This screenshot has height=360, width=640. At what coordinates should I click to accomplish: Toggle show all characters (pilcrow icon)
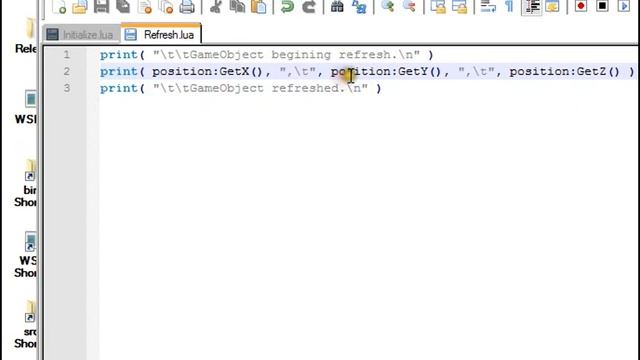(509, 7)
